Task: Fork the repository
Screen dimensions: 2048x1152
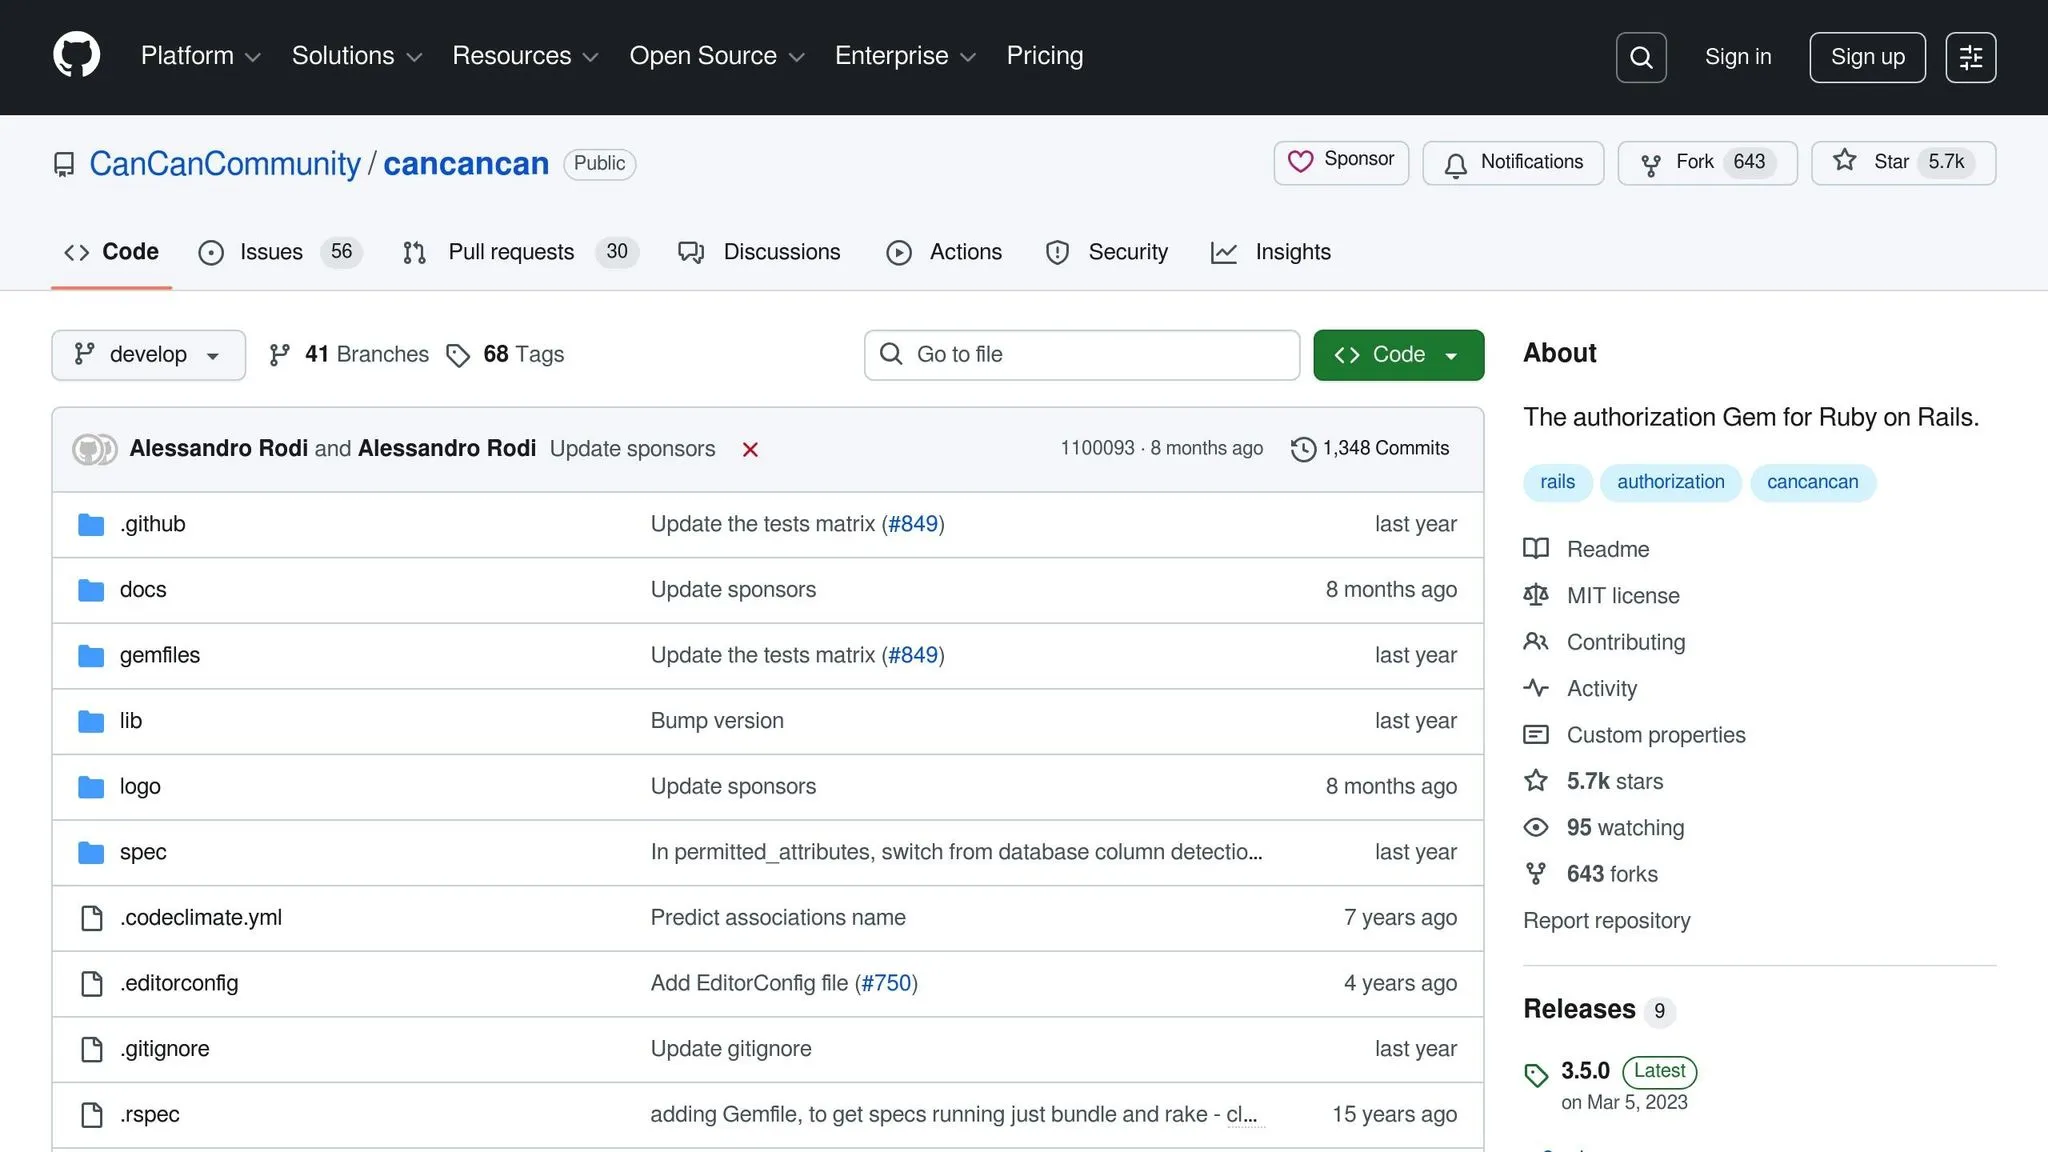Action: [x=1707, y=163]
